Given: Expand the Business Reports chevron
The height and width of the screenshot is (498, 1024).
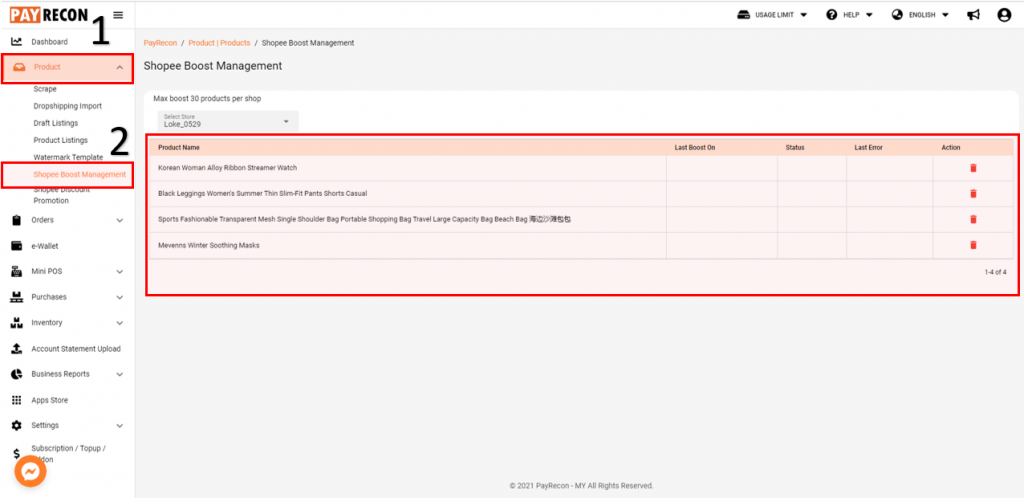Looking at the screenshot, I should coord(120,374).
